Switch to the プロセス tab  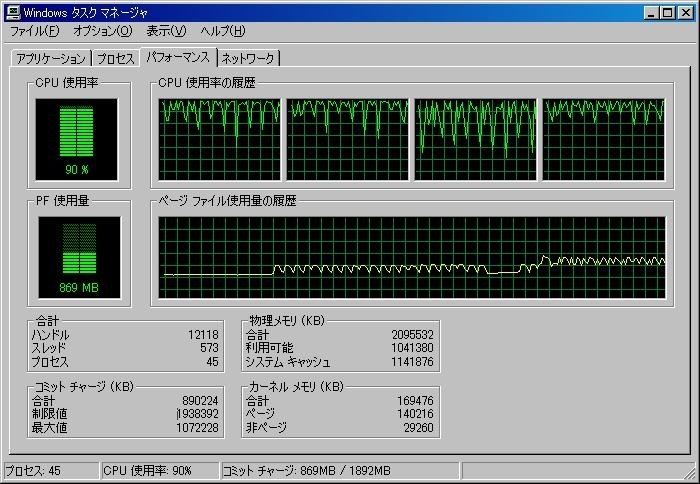pos(115,58)
